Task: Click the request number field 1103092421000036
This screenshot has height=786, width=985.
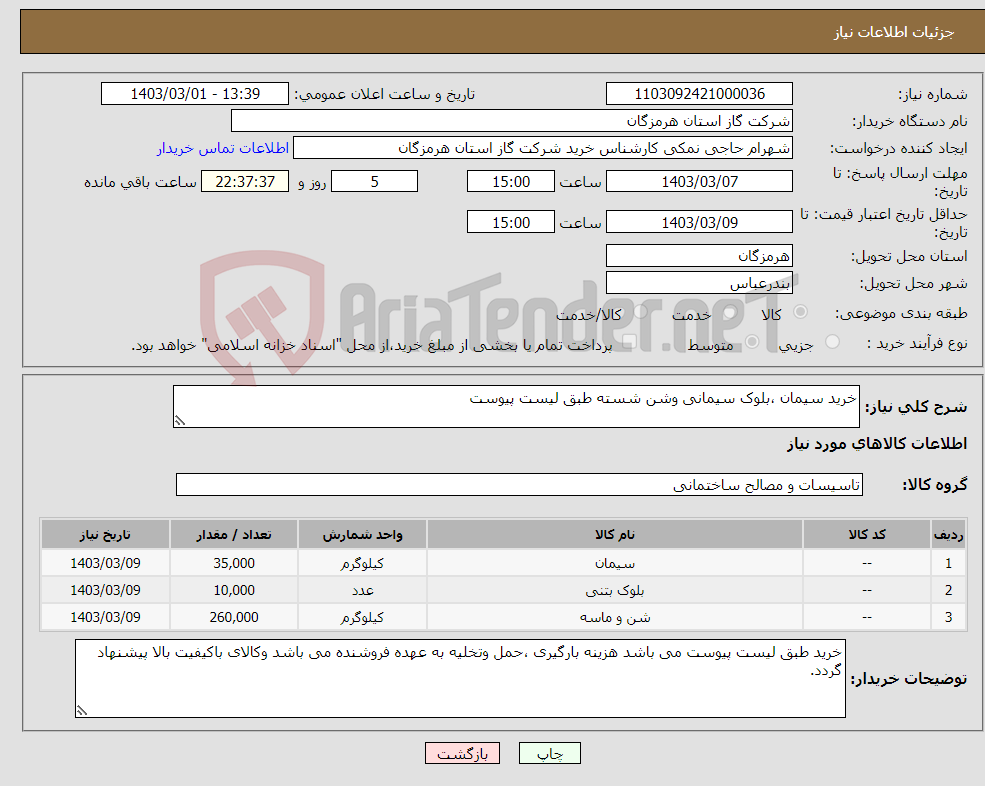Action: coord(699,94)
